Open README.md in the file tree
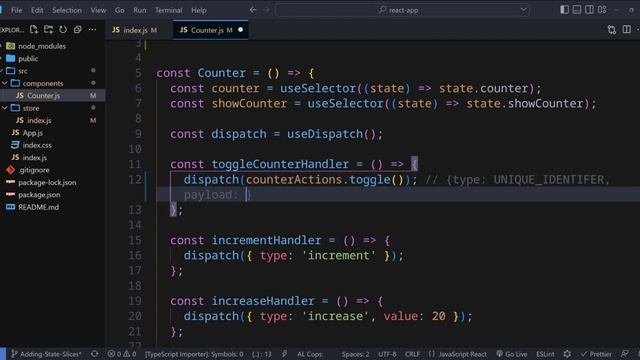Viewport: 640px width, 360px height. click(38, 207)
